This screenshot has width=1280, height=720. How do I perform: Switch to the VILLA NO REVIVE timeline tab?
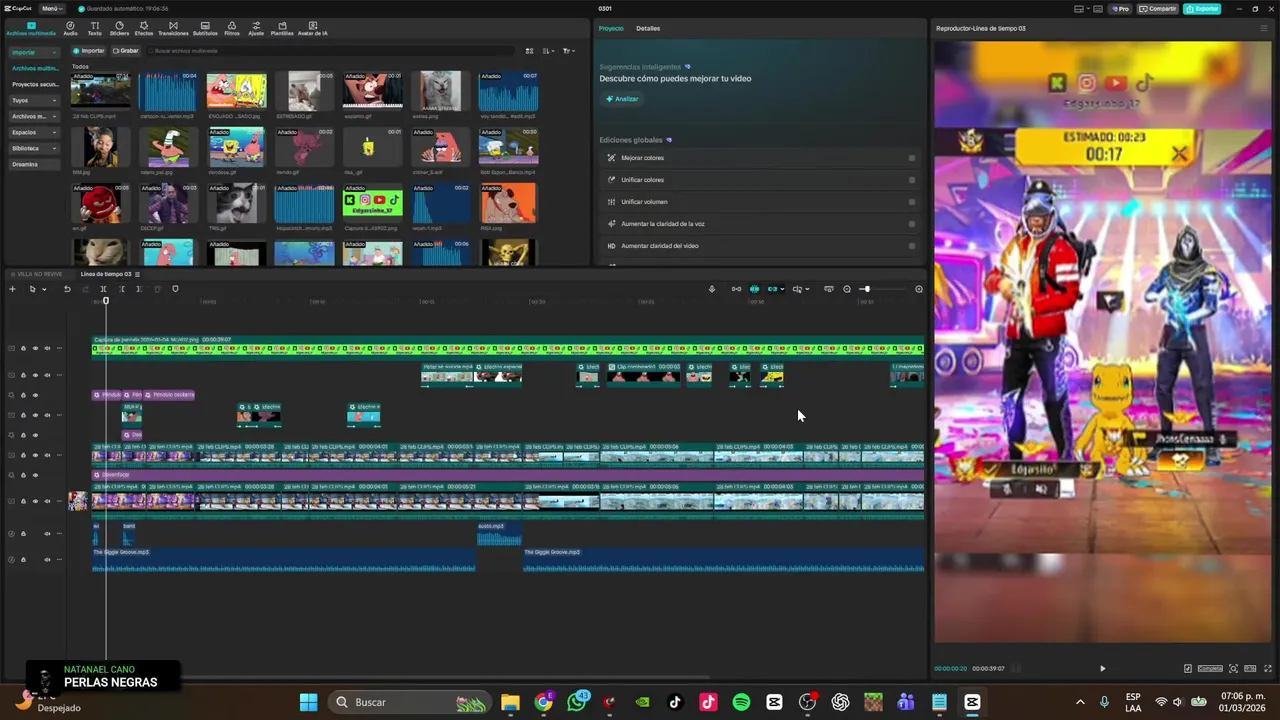pyautogui.click(x=36, y=274)
